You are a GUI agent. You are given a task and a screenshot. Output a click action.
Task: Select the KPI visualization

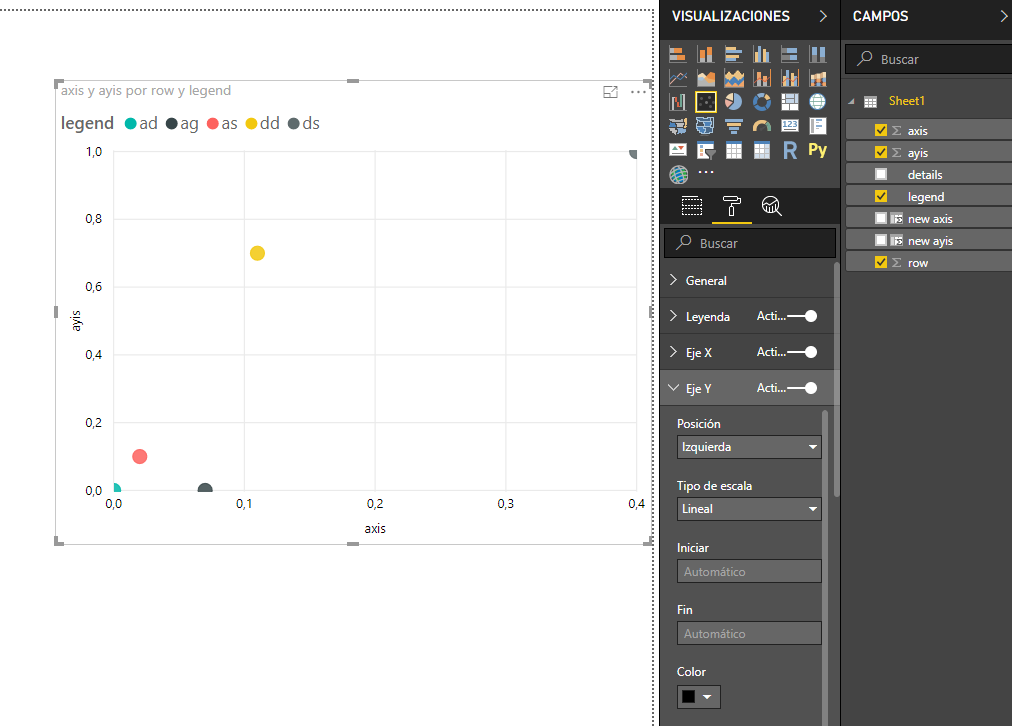coord(677,150)
